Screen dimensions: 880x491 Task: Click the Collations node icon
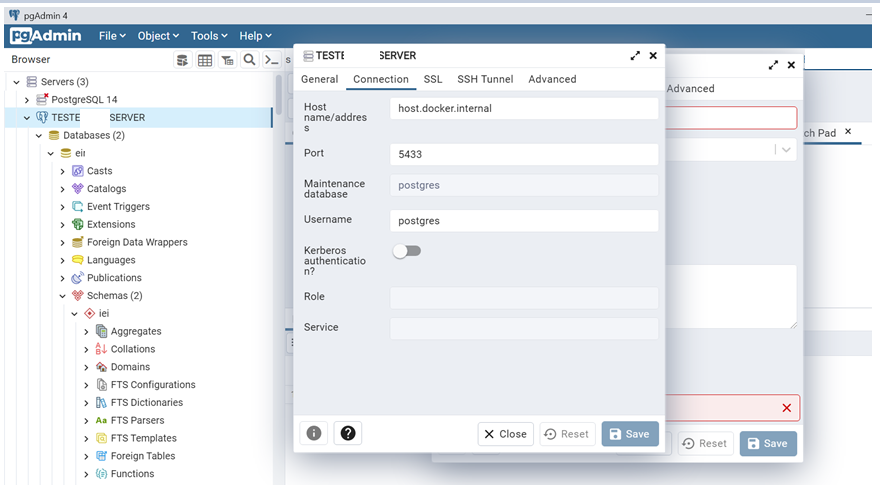[101, 349]
